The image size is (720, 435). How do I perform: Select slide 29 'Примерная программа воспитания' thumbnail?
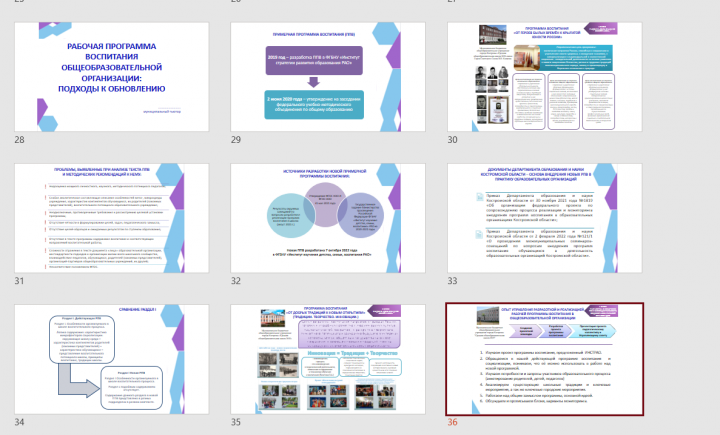click(328, 77)
